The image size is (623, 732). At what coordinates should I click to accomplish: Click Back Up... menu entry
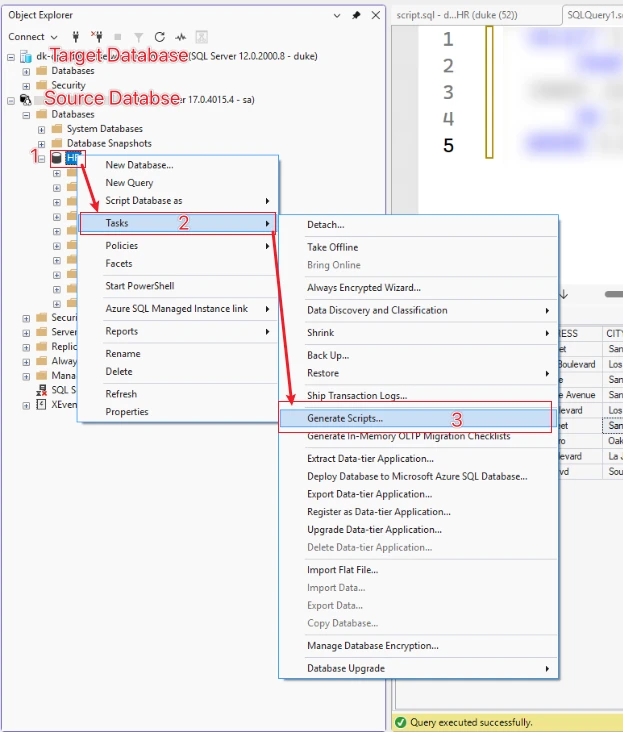[418, 355]
